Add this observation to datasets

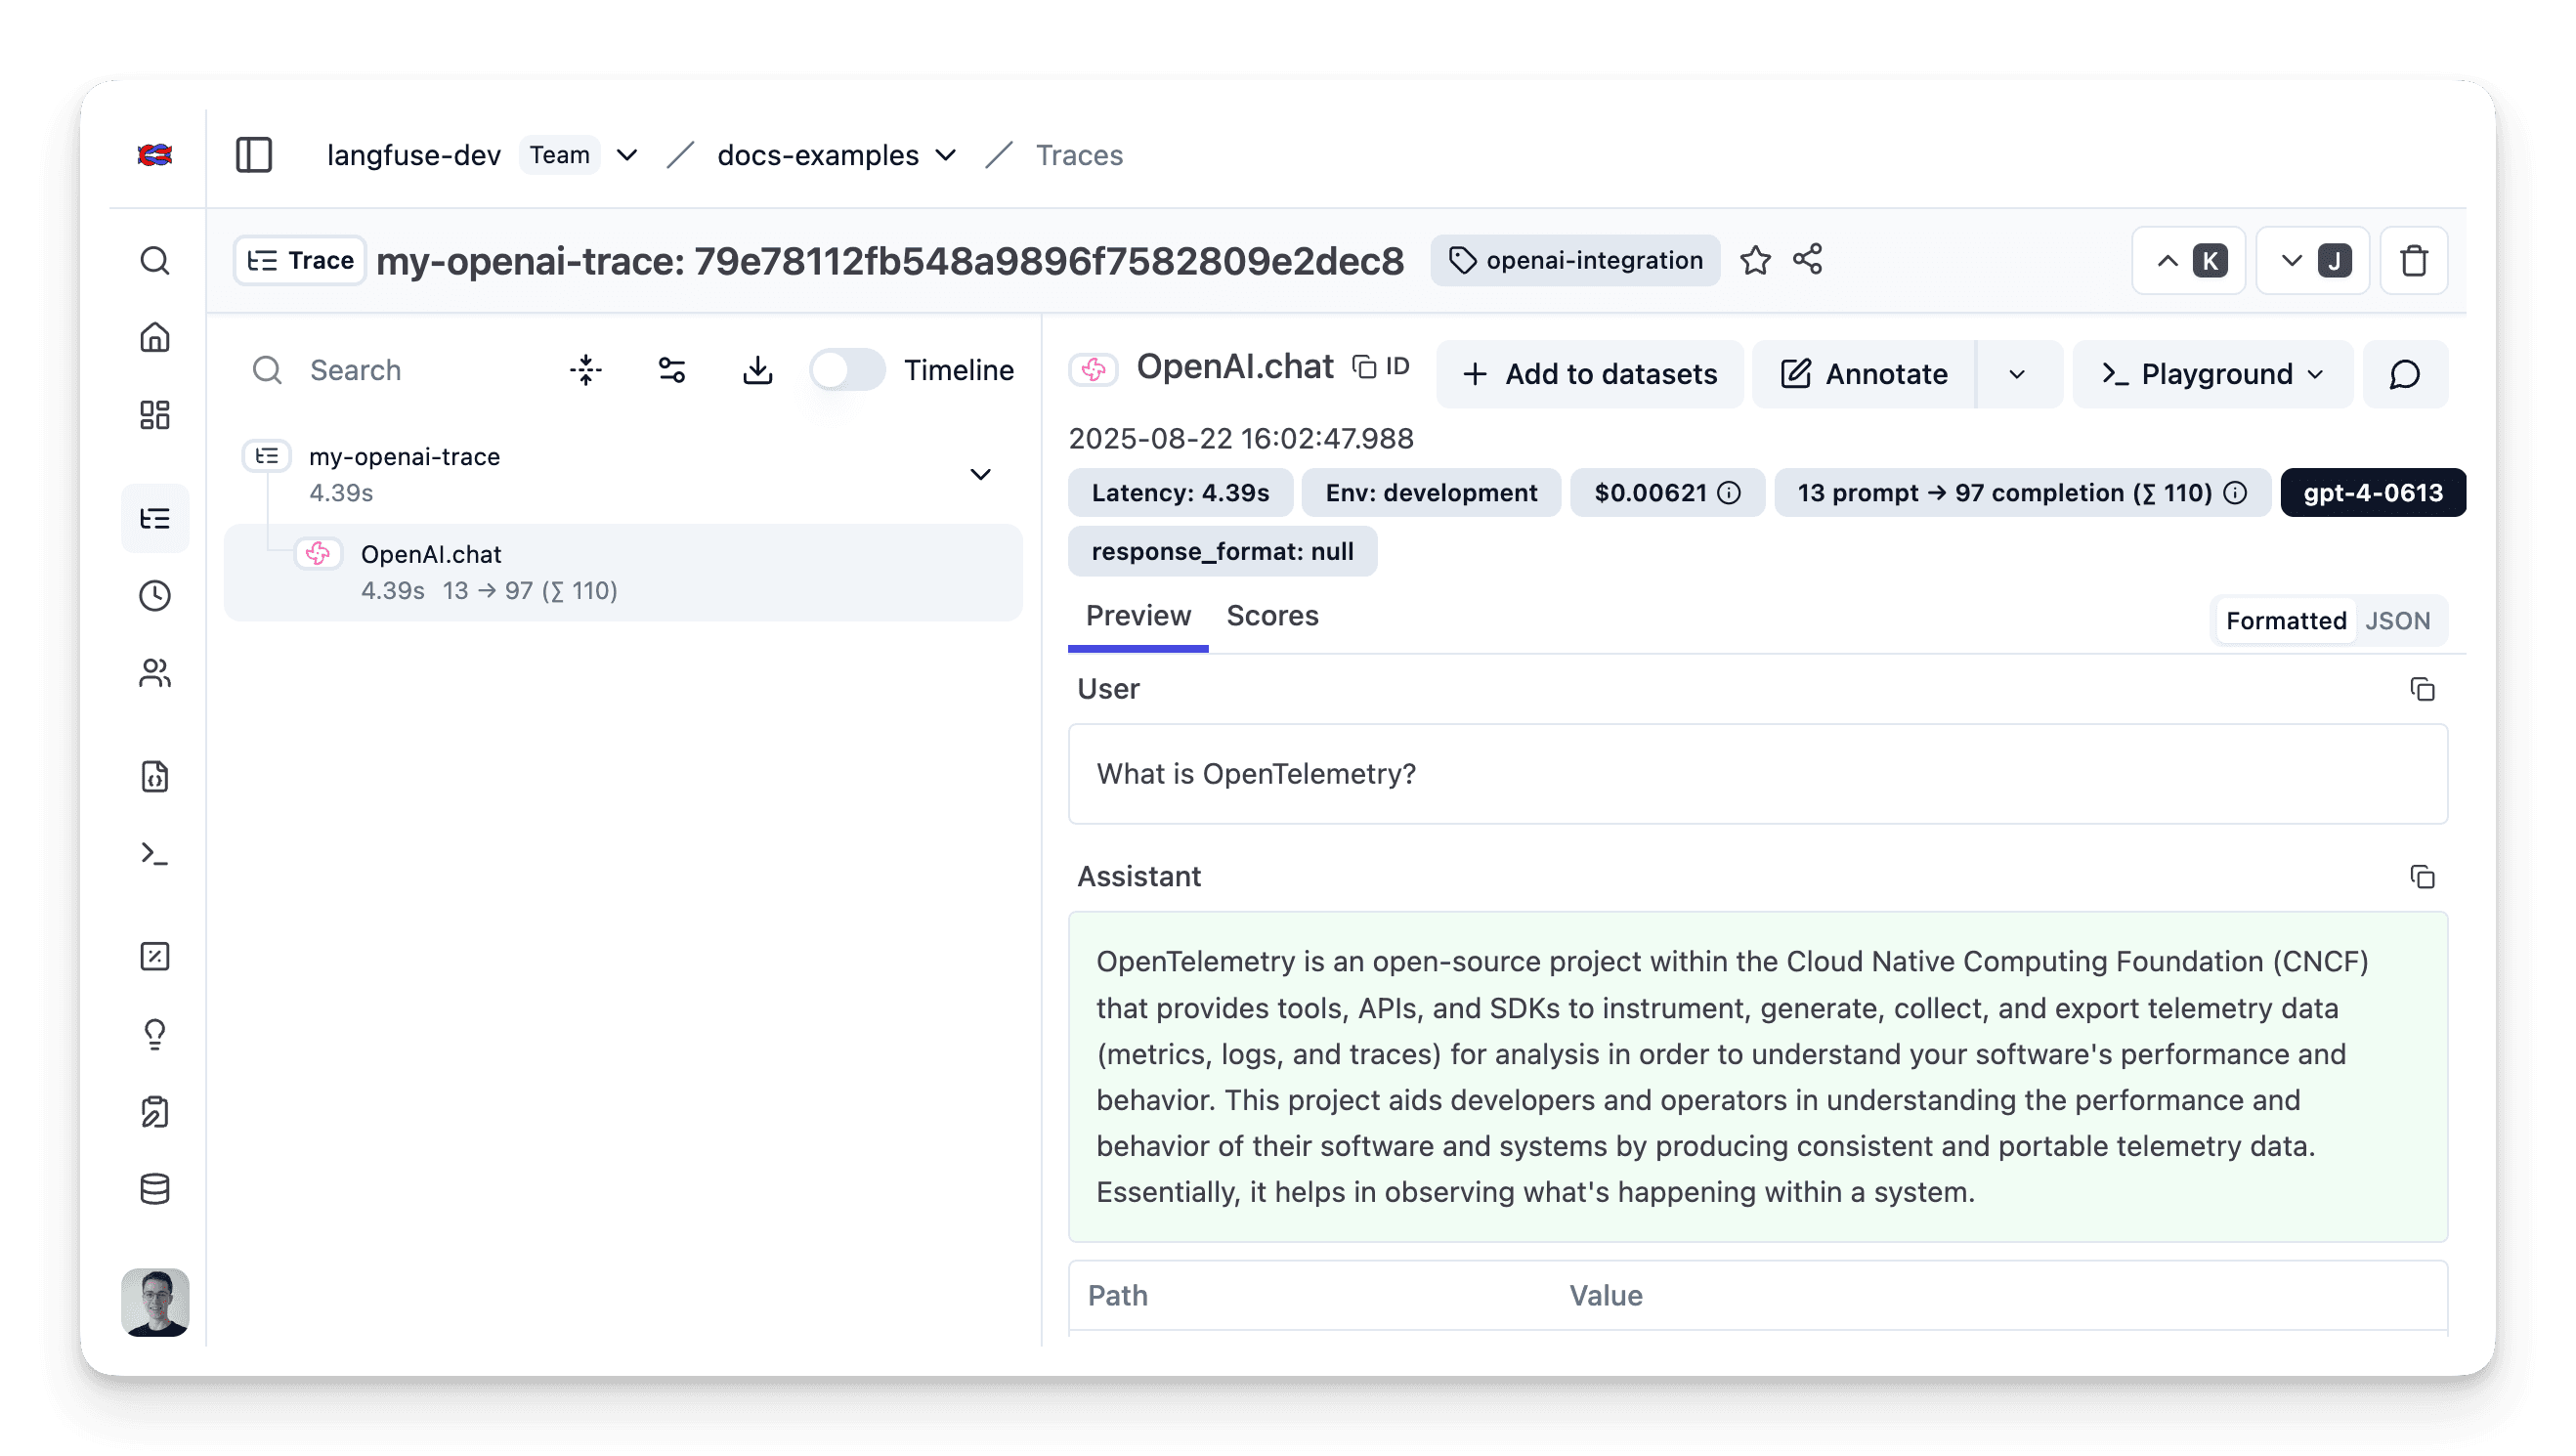(1589, 373)
